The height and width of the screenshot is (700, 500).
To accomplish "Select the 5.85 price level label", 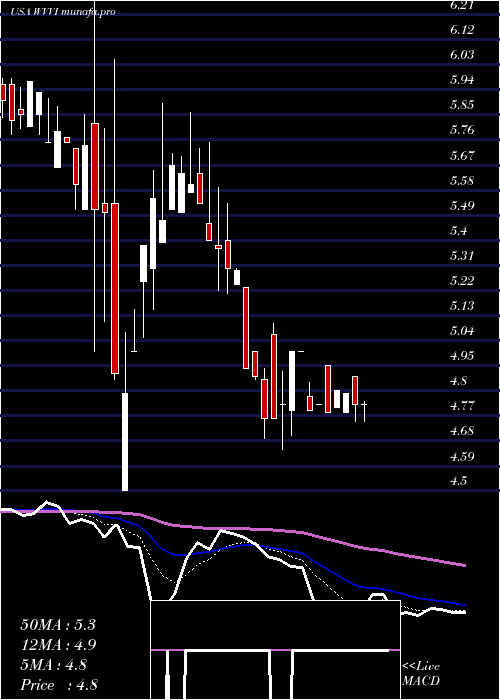I will (462, 105).
